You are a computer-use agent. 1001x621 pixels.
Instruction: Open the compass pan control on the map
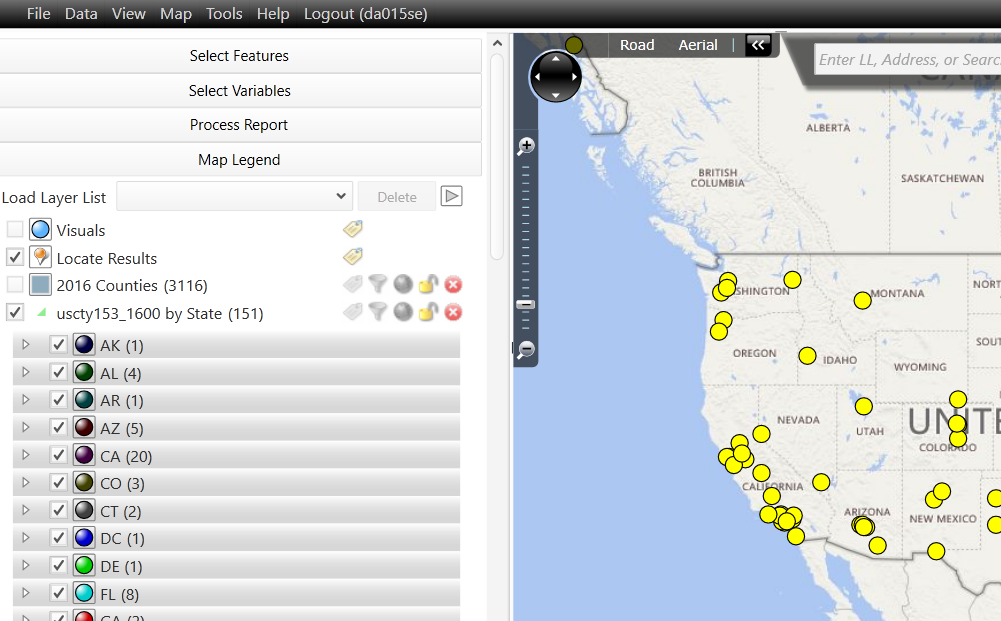pyautogui.click(x=555, y=76)
